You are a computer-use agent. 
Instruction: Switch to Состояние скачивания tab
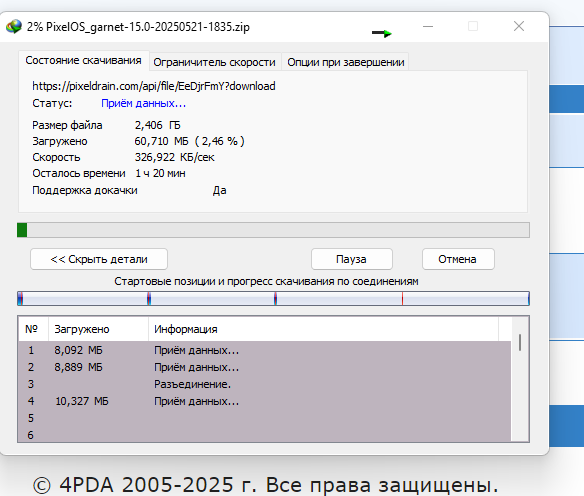(x=83, y=61)
